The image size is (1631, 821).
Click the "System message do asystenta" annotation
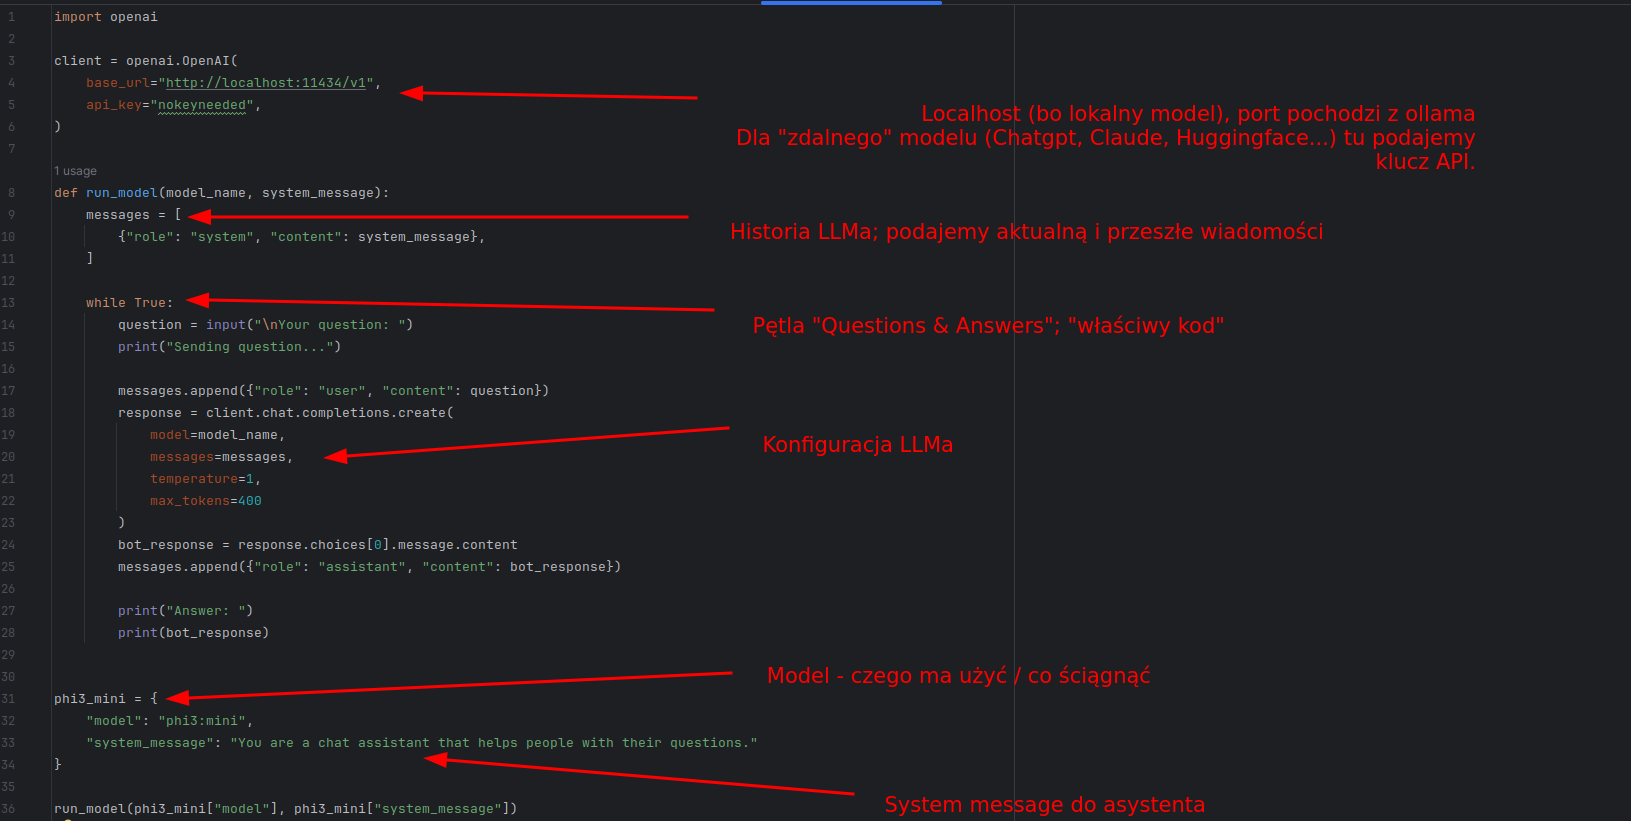pyautogui.click(x=1044, y=805)
